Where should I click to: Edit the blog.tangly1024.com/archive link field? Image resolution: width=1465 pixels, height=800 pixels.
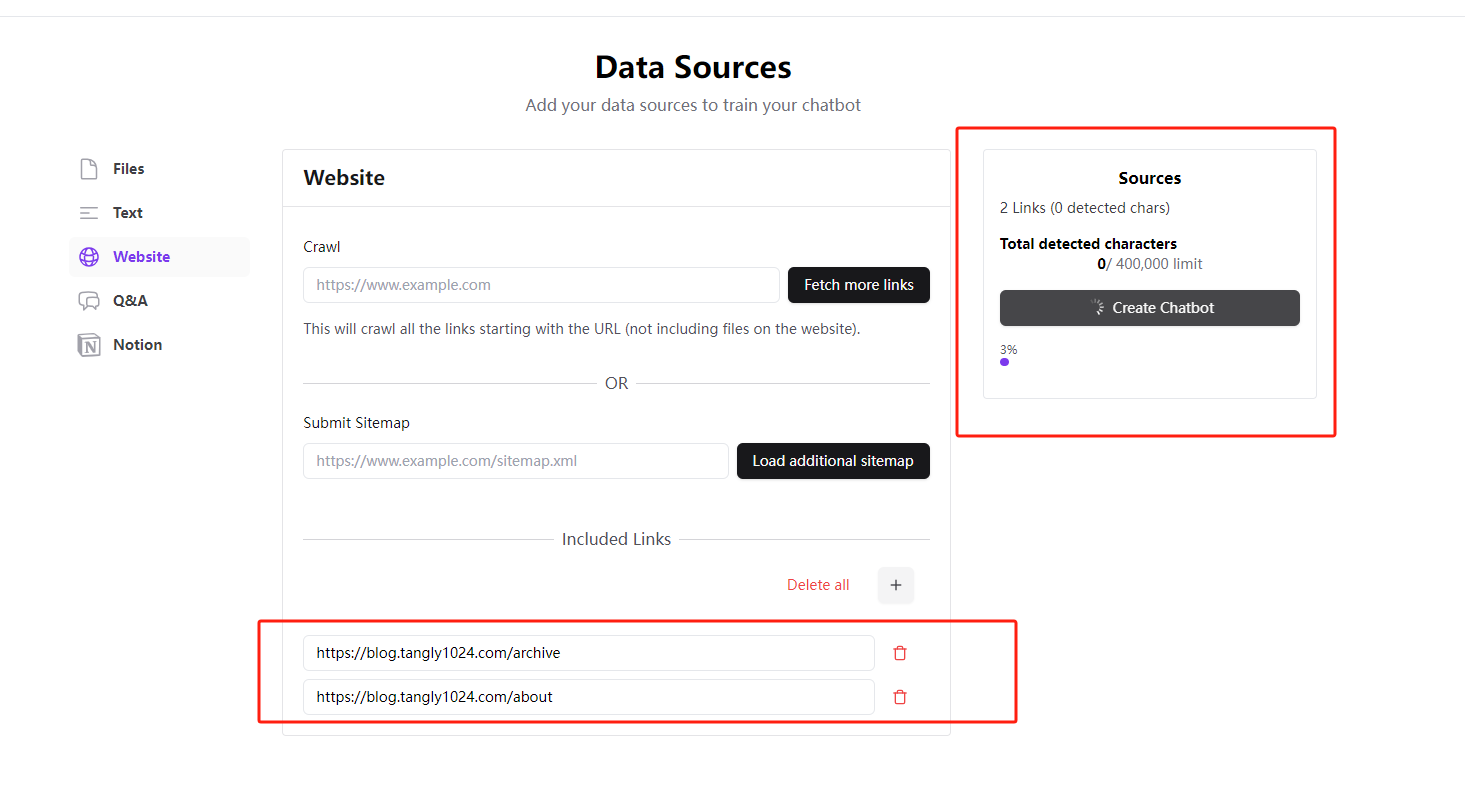coord(589,653)
